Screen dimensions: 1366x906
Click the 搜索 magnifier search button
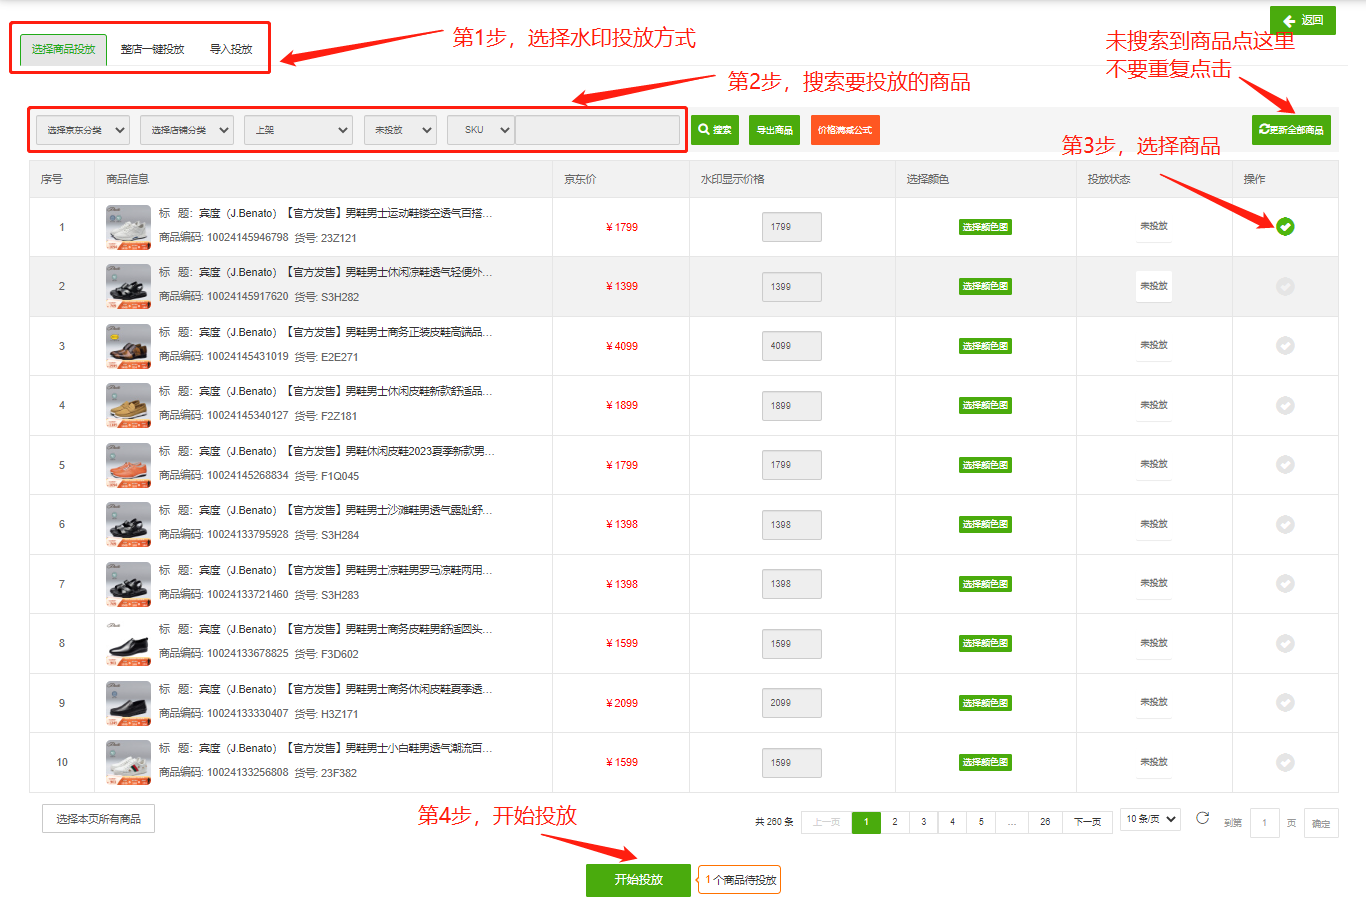point(715,130)
